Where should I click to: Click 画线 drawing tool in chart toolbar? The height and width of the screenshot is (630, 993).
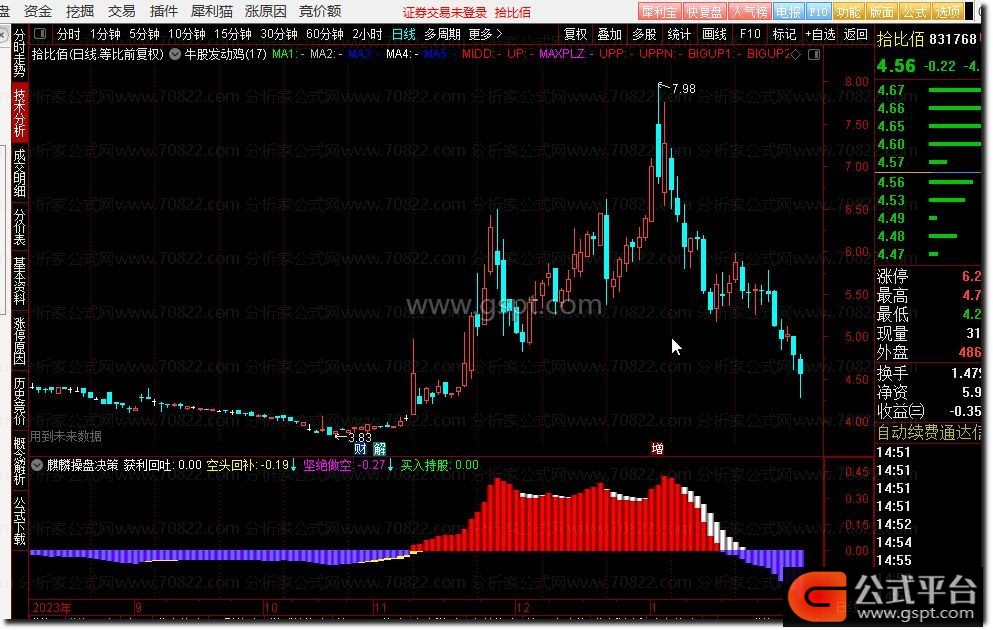[714, 34]
